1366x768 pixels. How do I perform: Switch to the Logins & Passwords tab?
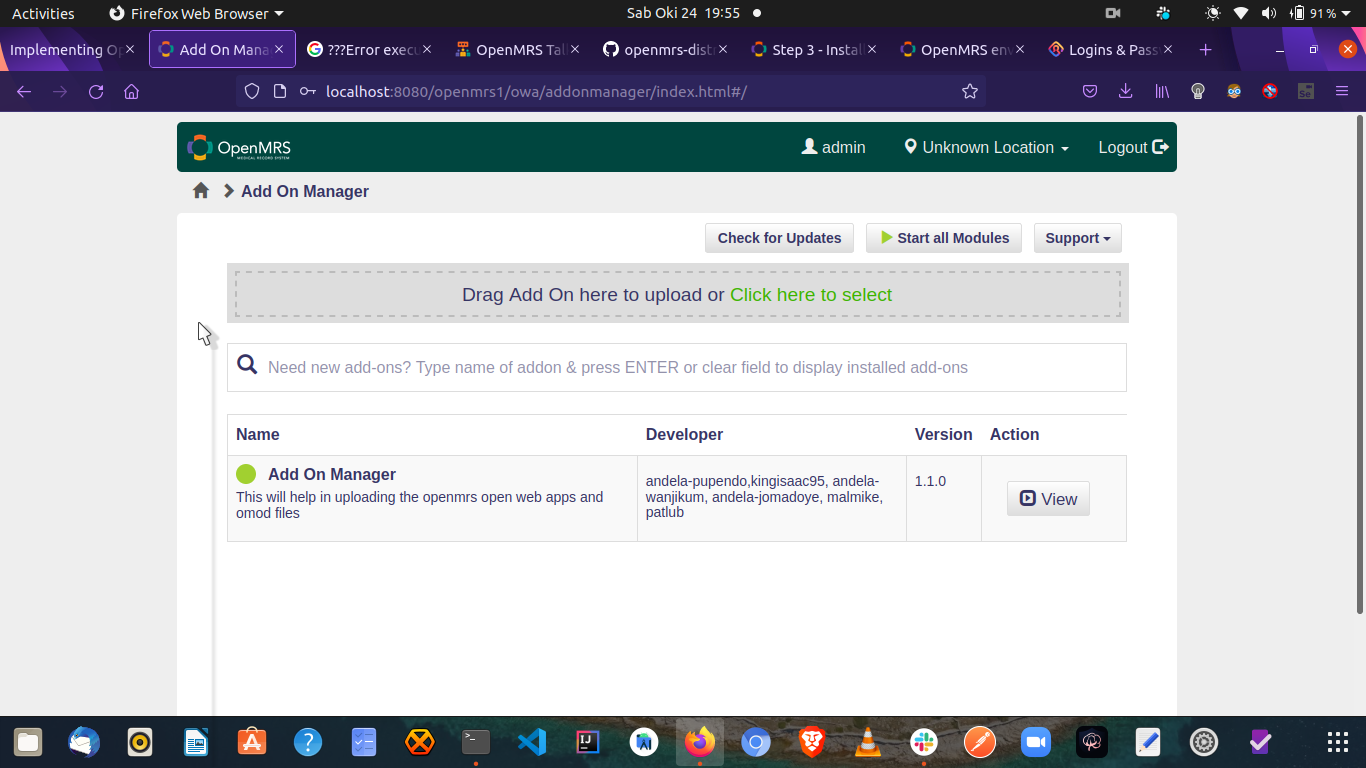[x=1111, y=49]
